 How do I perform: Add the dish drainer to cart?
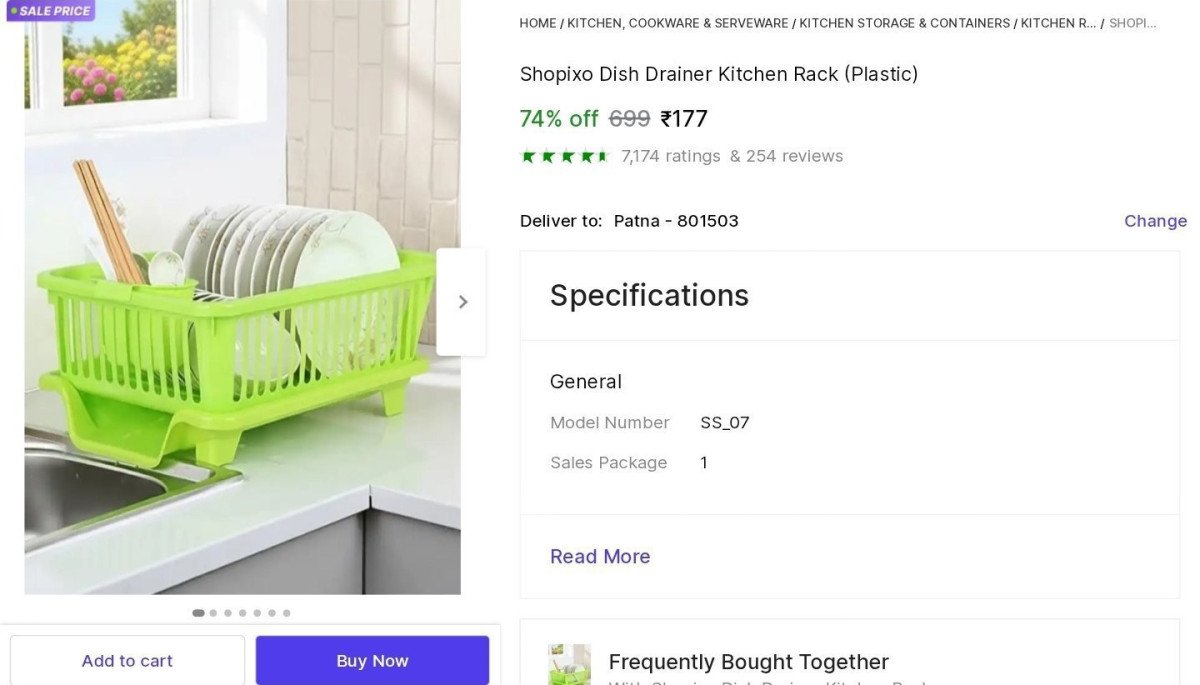[127, 661]
